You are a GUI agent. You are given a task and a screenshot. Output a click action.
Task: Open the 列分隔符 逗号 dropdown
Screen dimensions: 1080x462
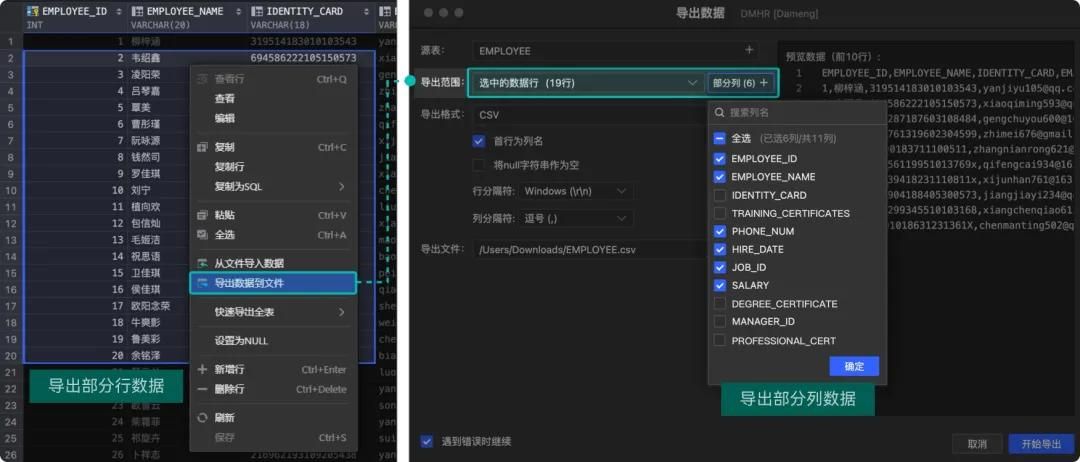[576, 218]
